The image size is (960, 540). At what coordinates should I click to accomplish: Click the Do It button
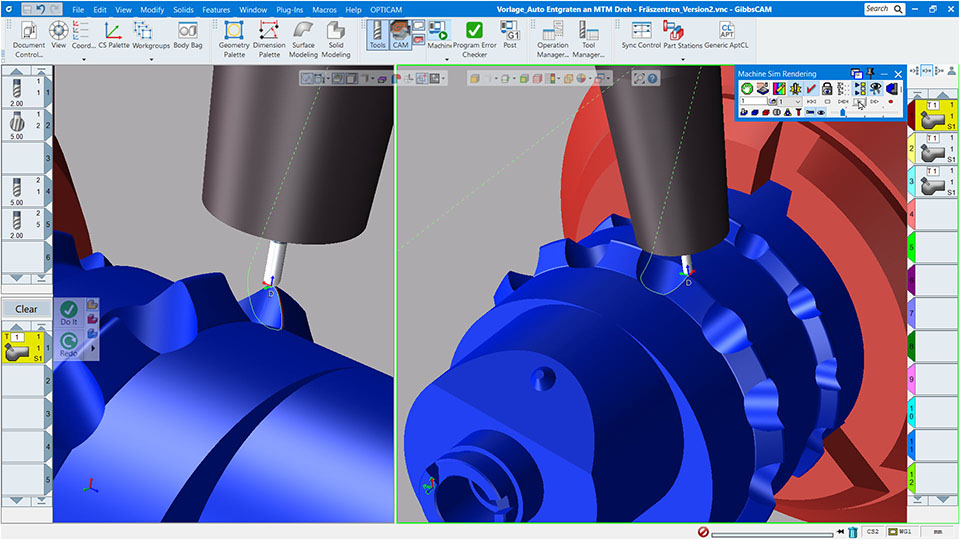(x=69, y=311)
